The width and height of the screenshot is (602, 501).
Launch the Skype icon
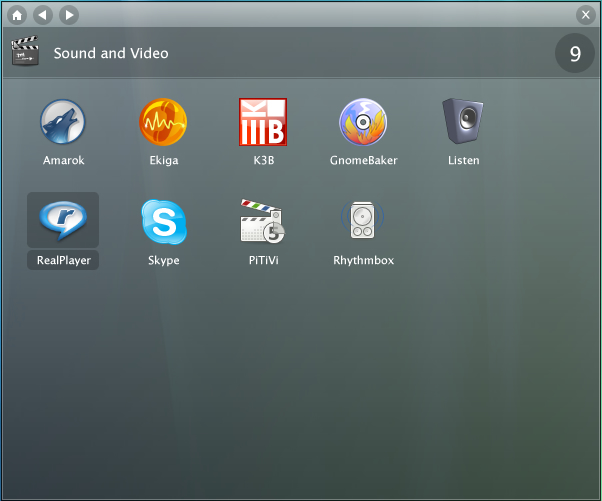coord(164,222)
